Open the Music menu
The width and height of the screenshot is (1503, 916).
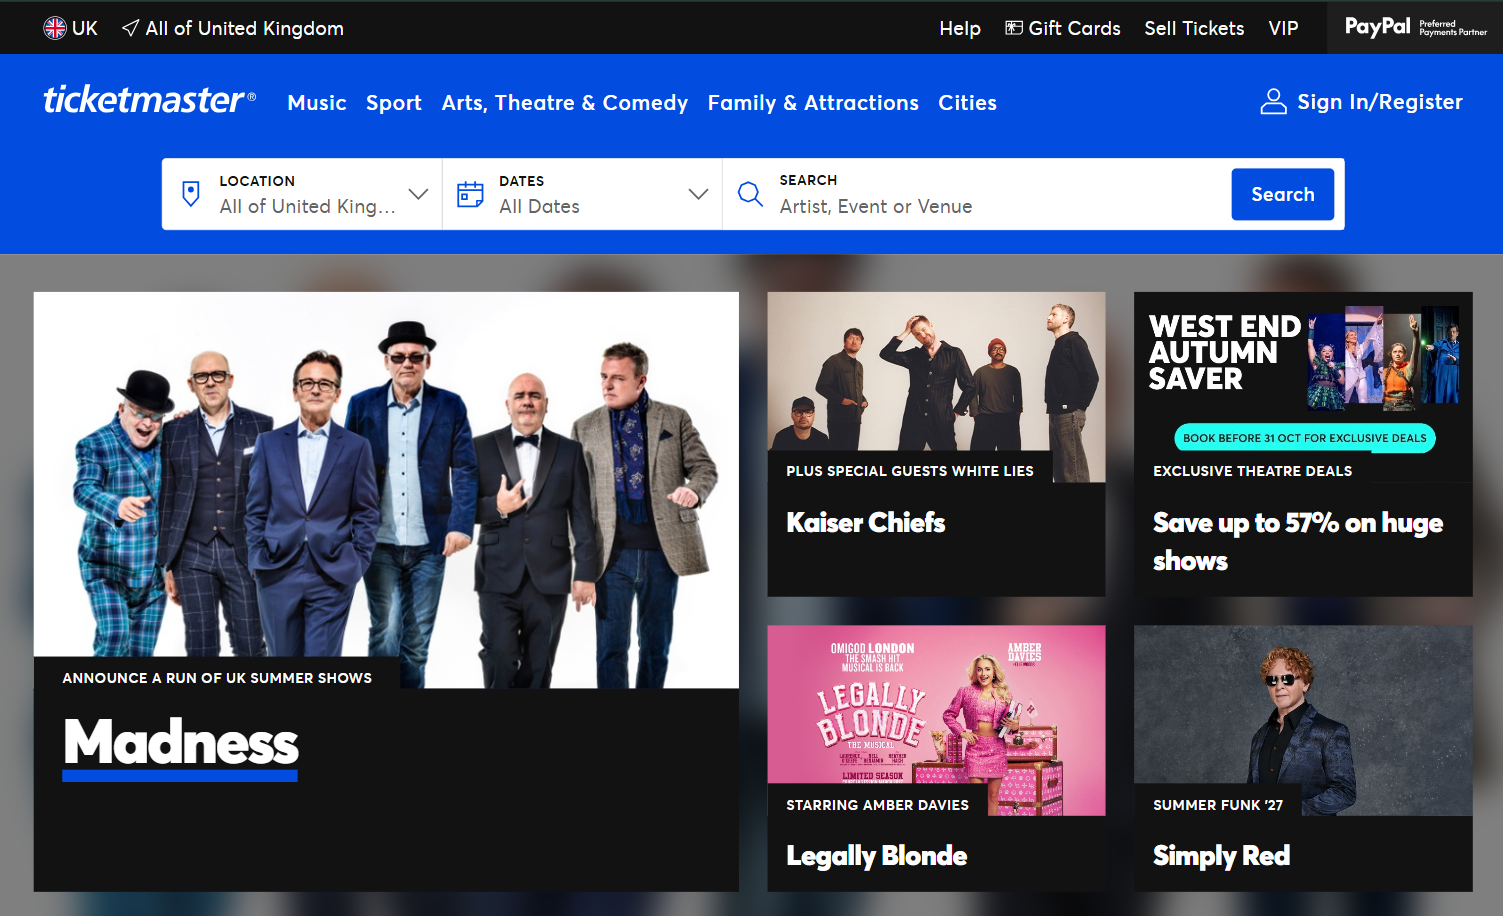317,103
